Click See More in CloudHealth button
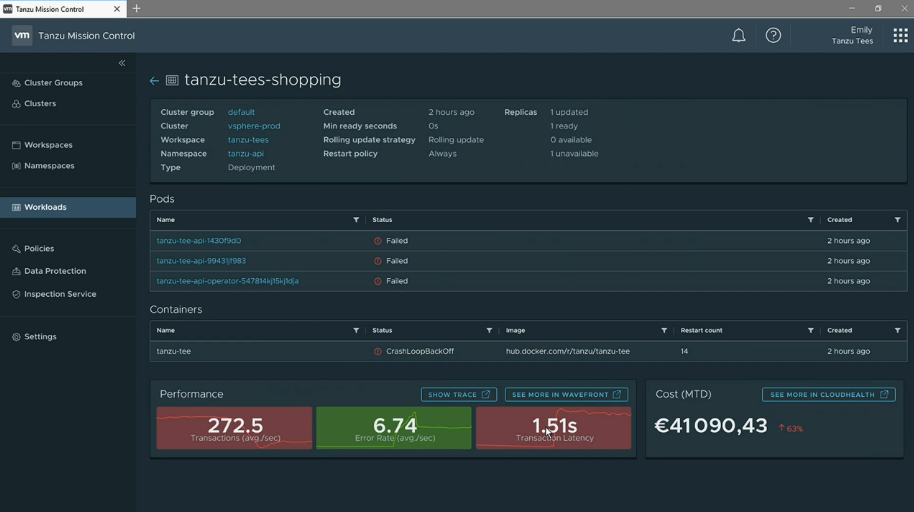This screenshot has width=914, height=512. click(x=828, y=395)
